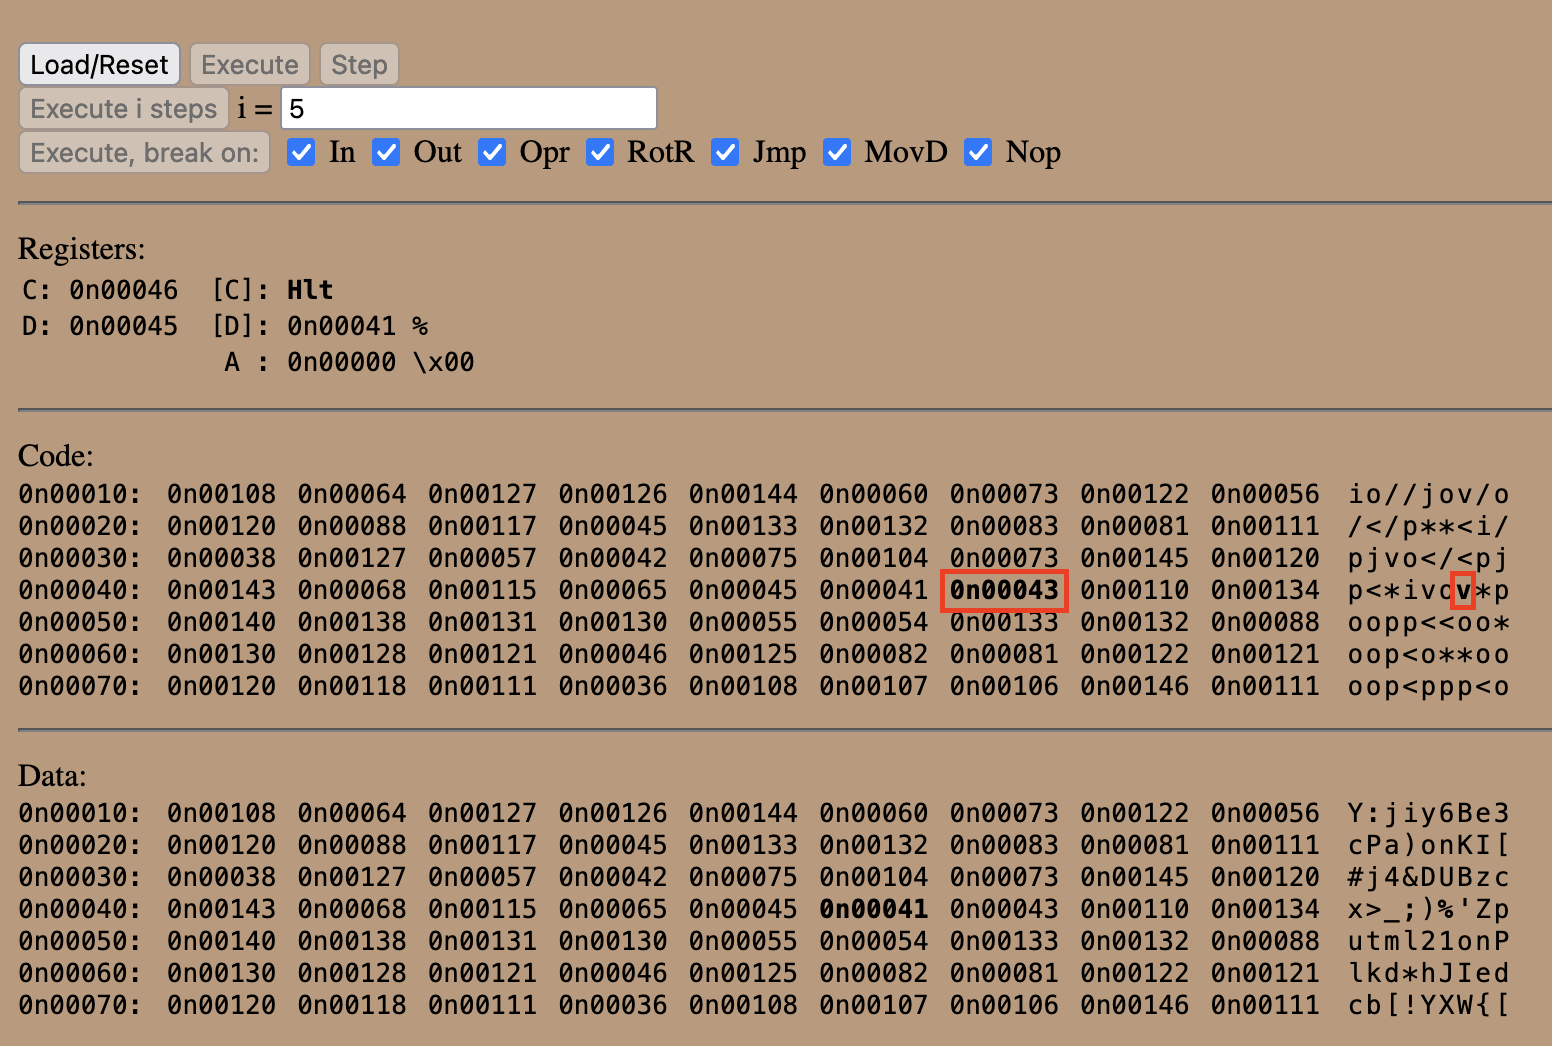This screenshot has width=1552, height=1046.
Task: Click Data ASCII text cb[!YXW{[
Action: pyautogui.click(x=1429, y=1005)
